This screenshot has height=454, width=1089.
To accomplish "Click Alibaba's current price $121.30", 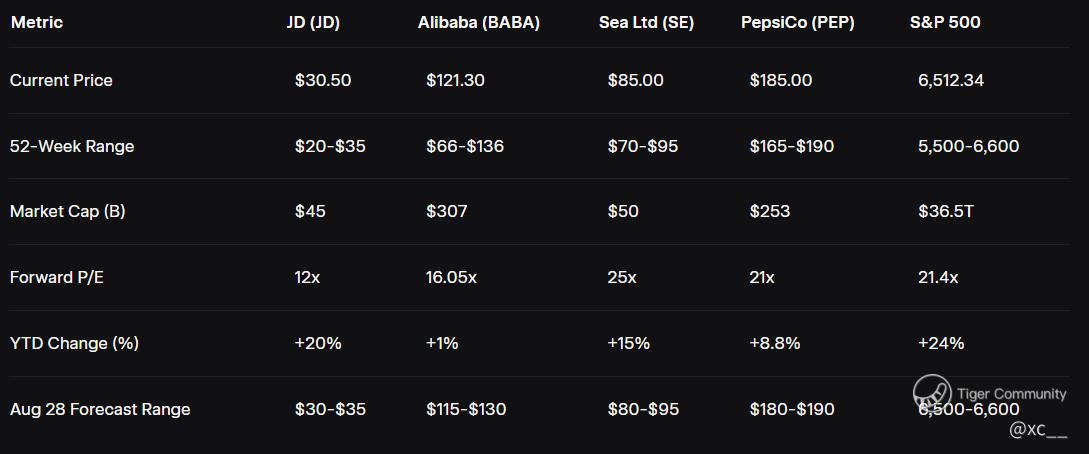I will click(455, 80).
